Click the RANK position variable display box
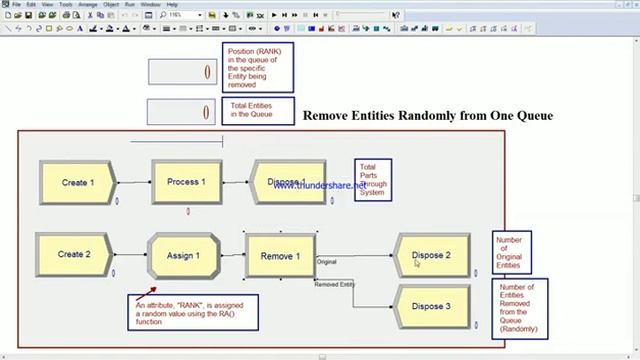 pyautogui.click(x=182, y=72)
